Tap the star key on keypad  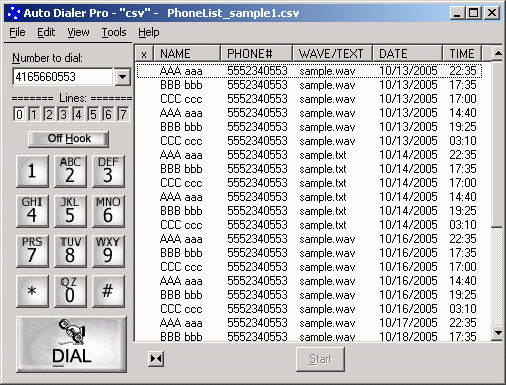pyautogui.click(x=32, y=291)
